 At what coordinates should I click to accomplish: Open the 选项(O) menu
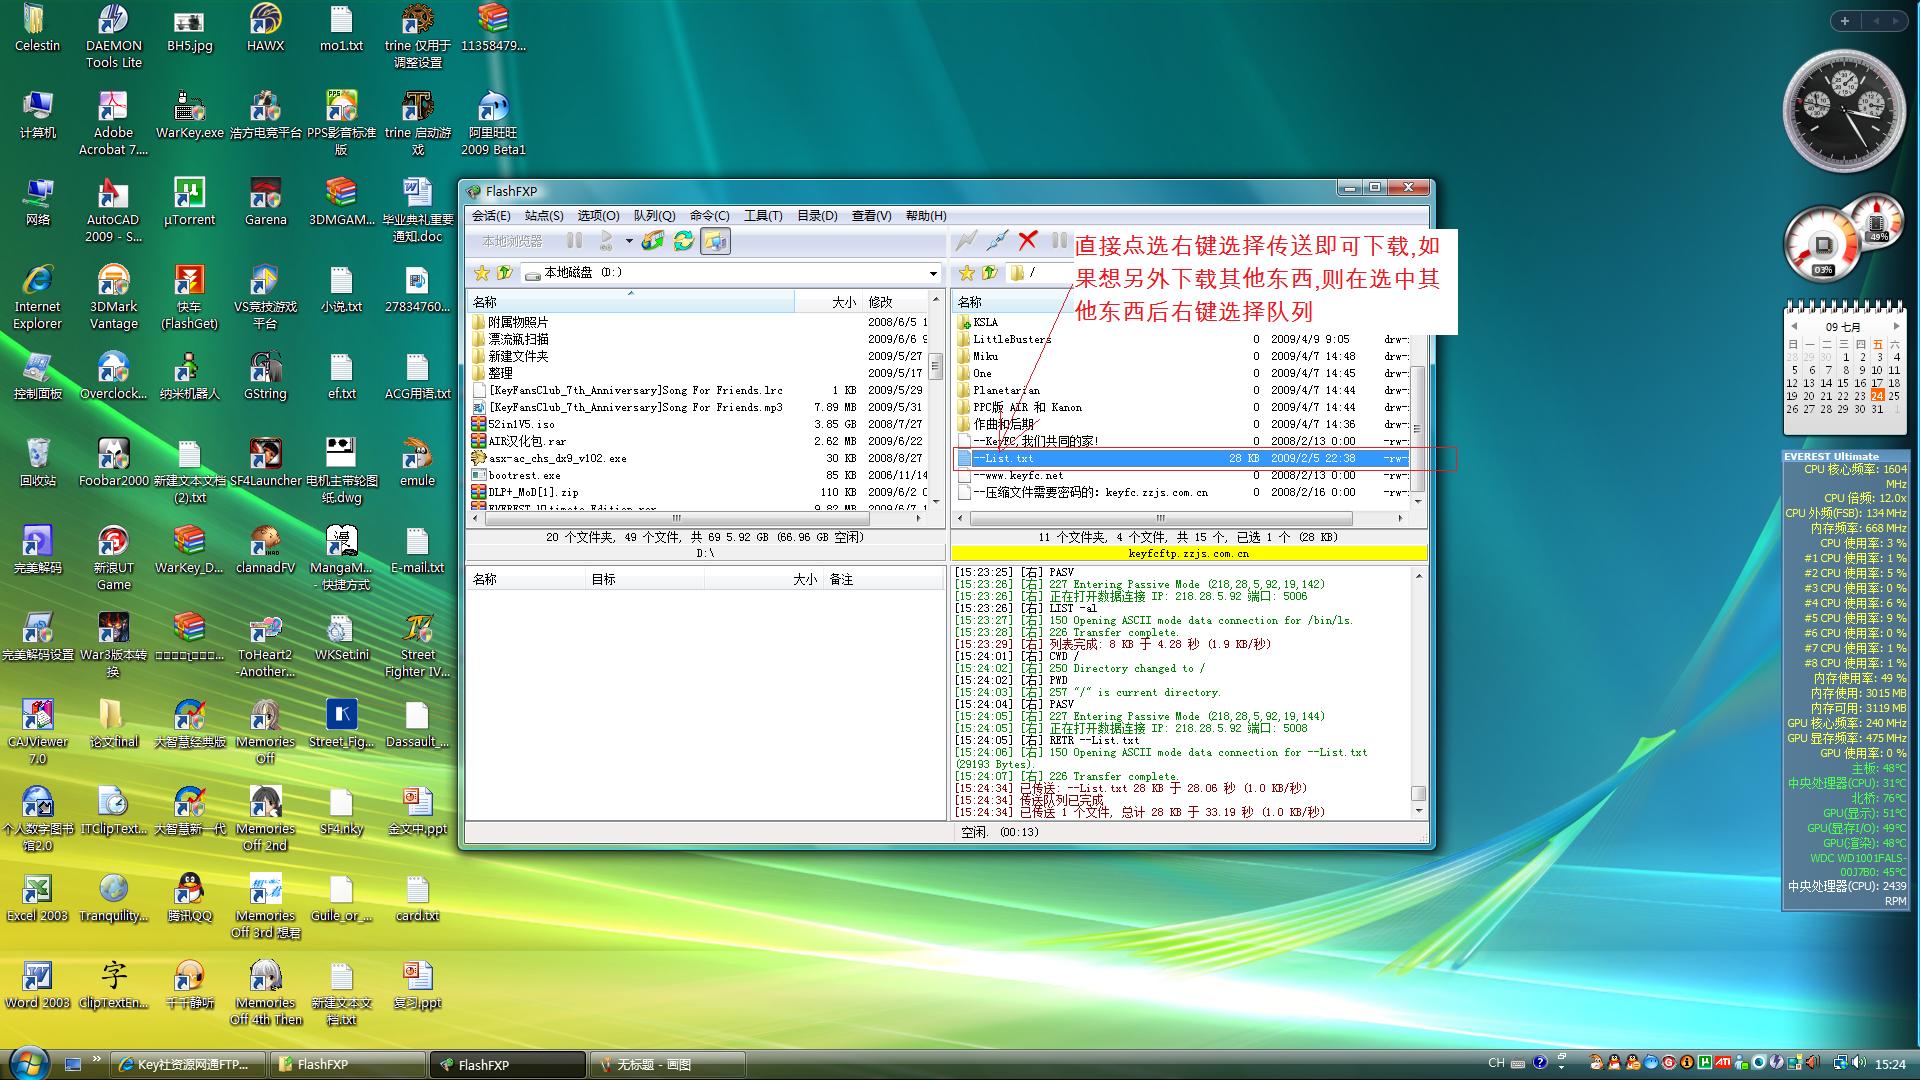tap(598, 216)
